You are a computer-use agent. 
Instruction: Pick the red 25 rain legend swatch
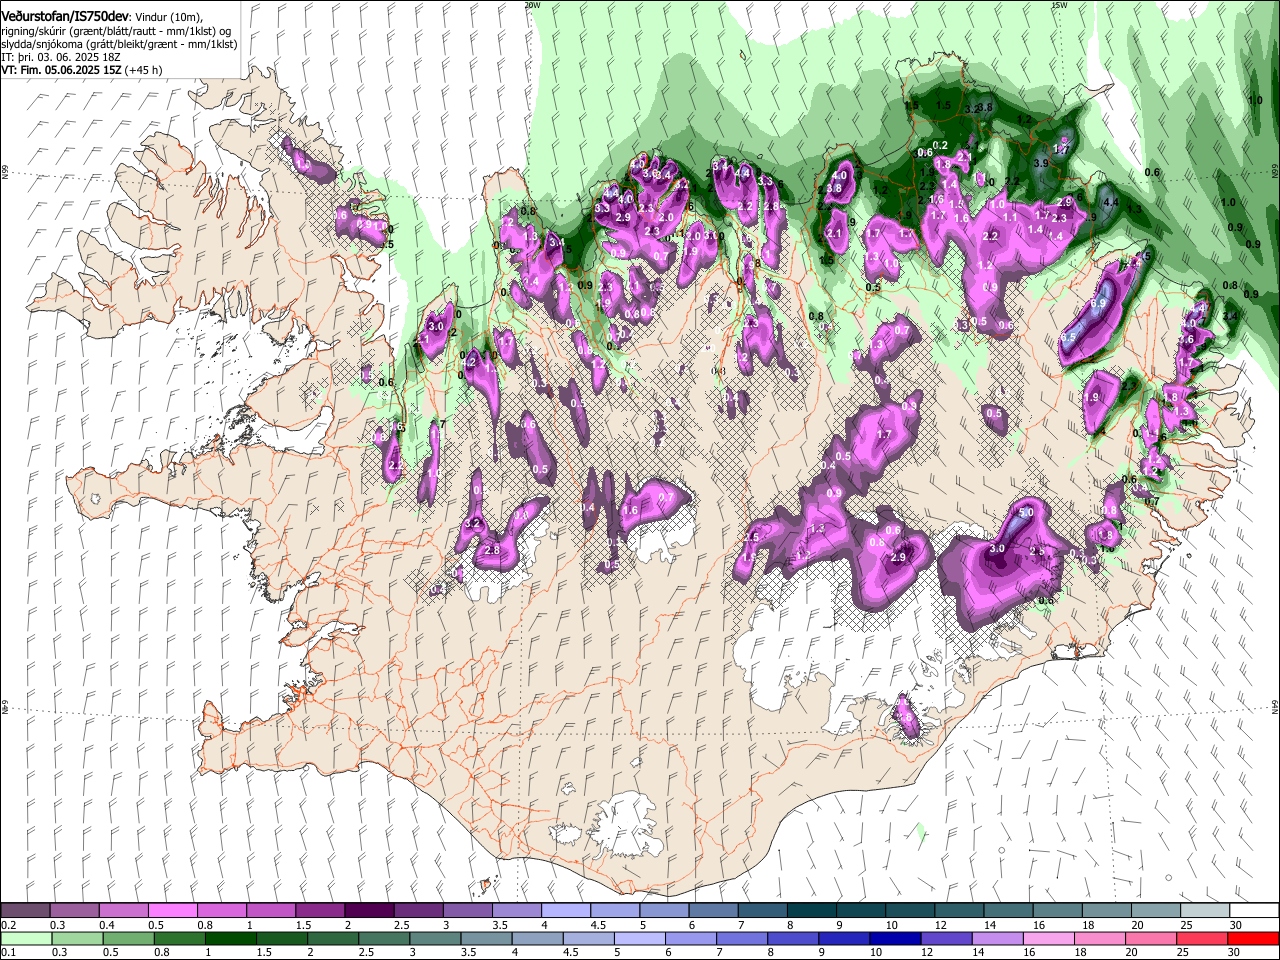1202,939
